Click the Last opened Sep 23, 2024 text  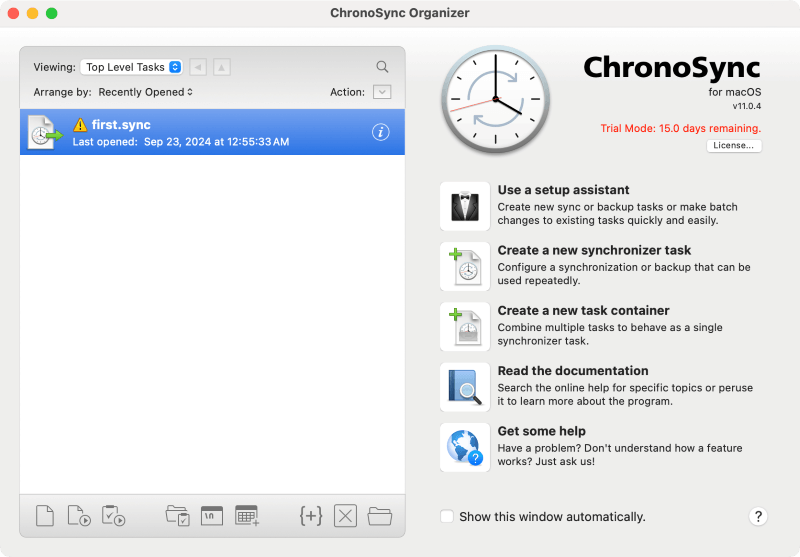[181, 142]
